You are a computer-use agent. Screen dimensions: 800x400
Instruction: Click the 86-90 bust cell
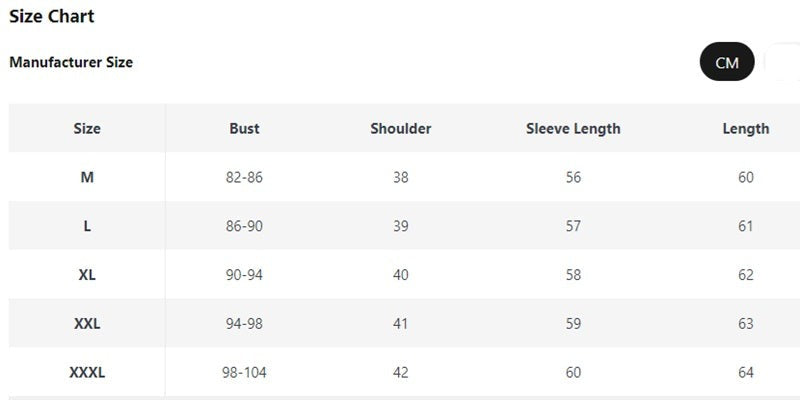point(244,226)
